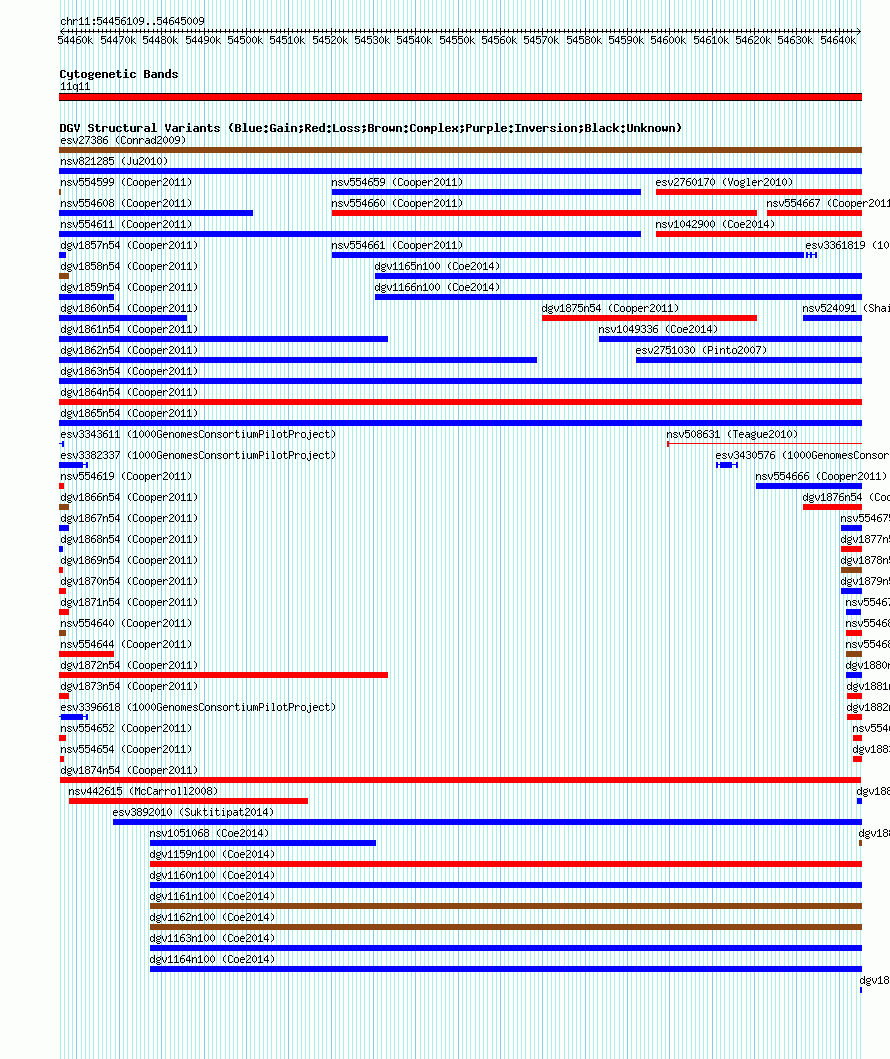Click the Cytogenetic Bands track heading
This screenshot has width=890, height=1059.
point(119,74)
